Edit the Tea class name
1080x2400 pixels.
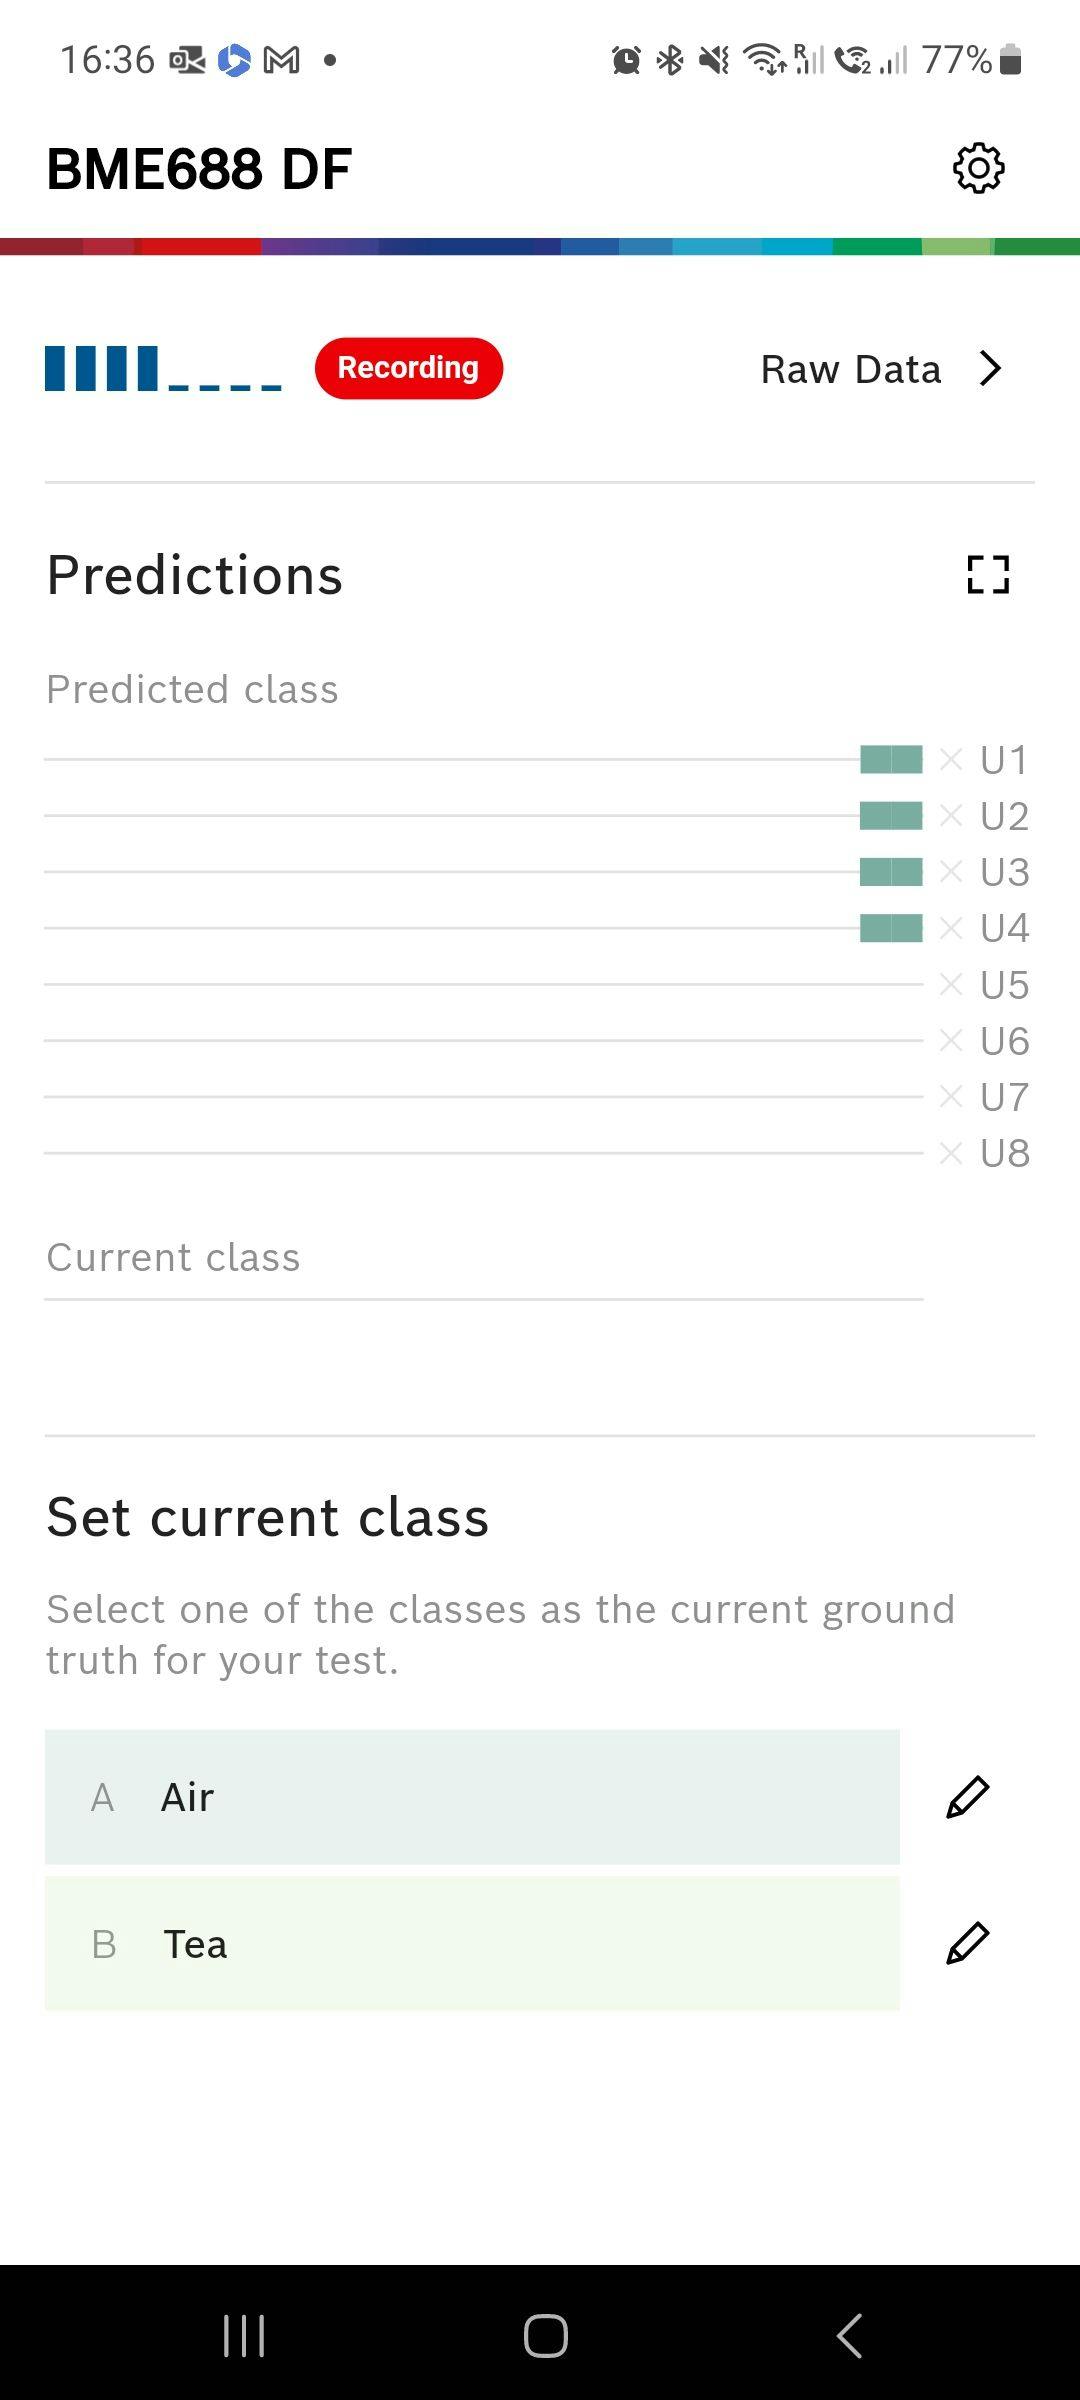[967, 1943]
